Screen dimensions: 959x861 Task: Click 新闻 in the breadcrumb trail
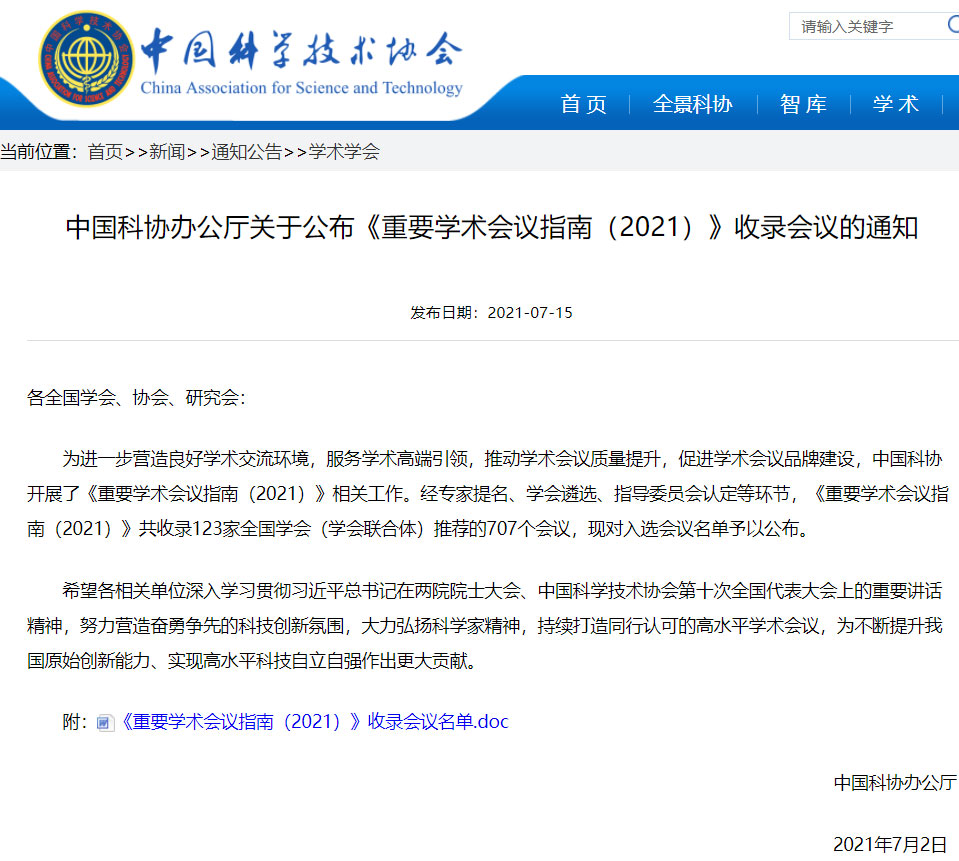click(167, 152)
